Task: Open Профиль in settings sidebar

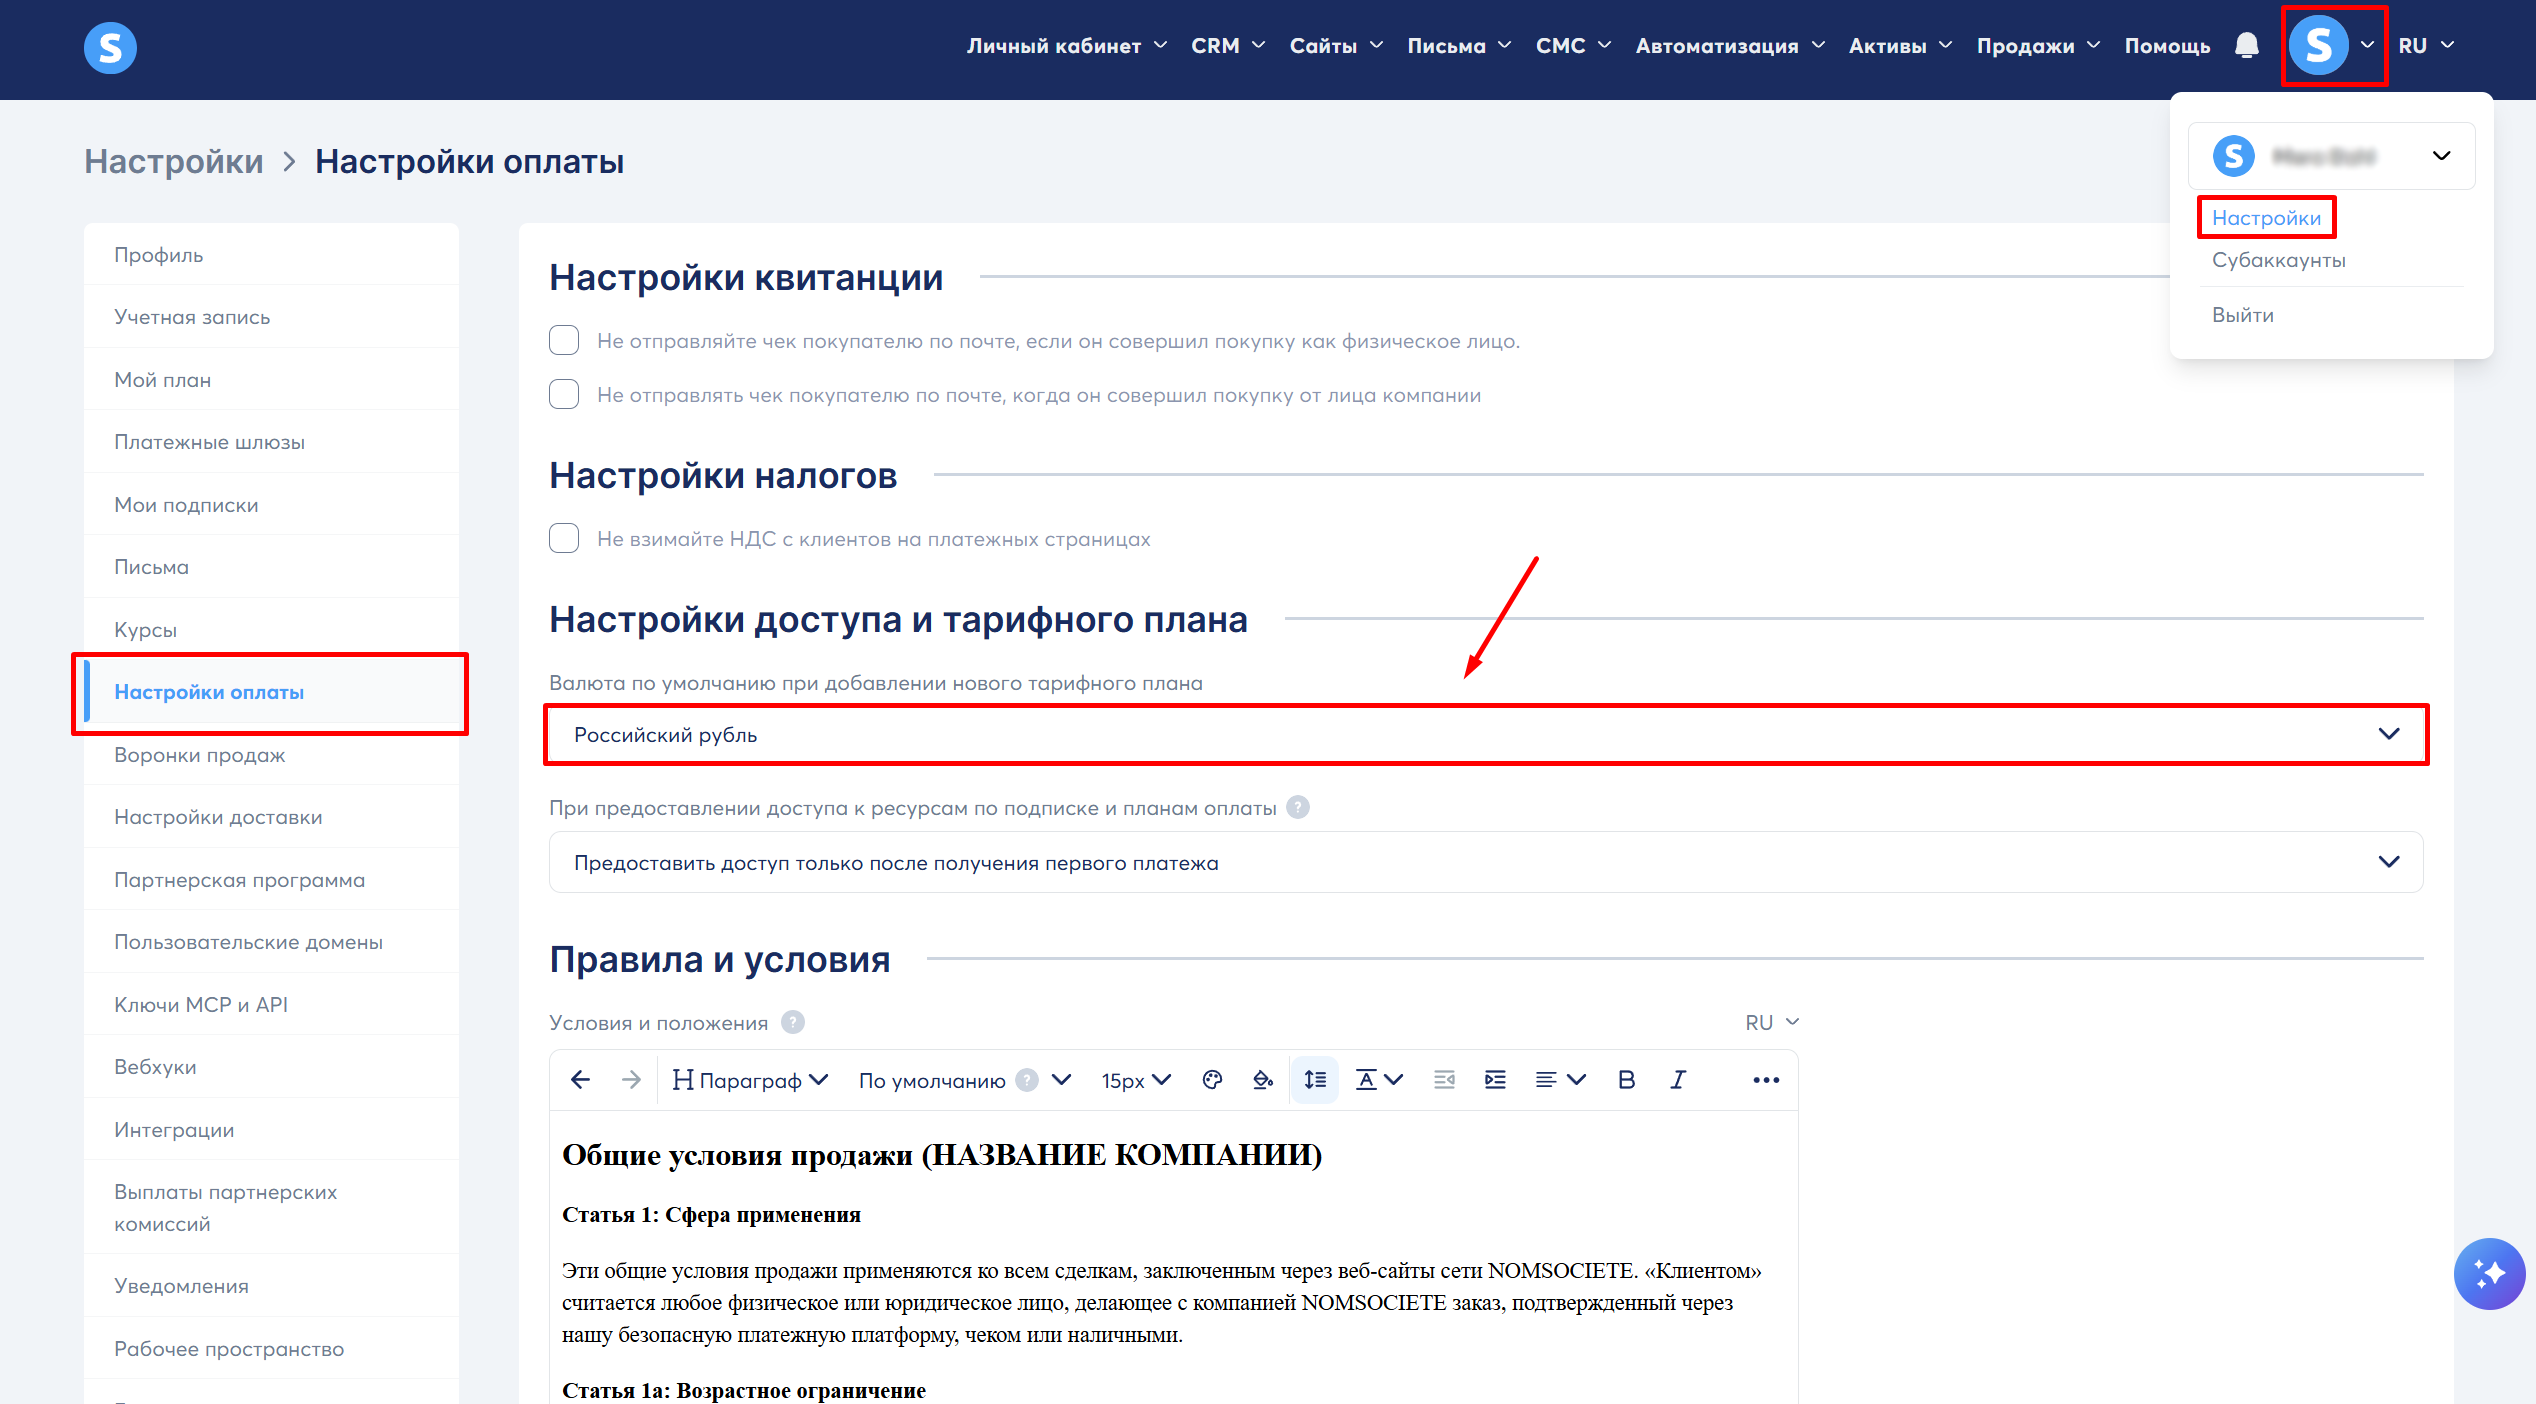Action: click(x=271, y=255)
